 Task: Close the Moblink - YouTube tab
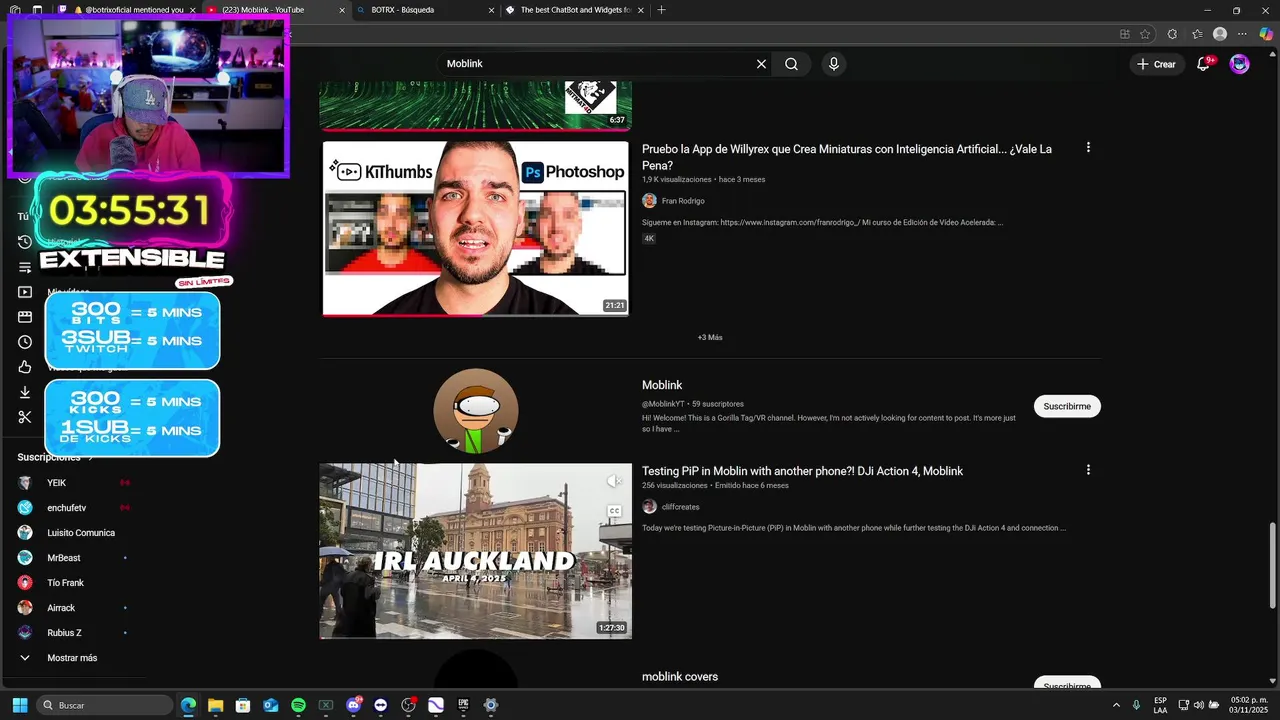342,10
